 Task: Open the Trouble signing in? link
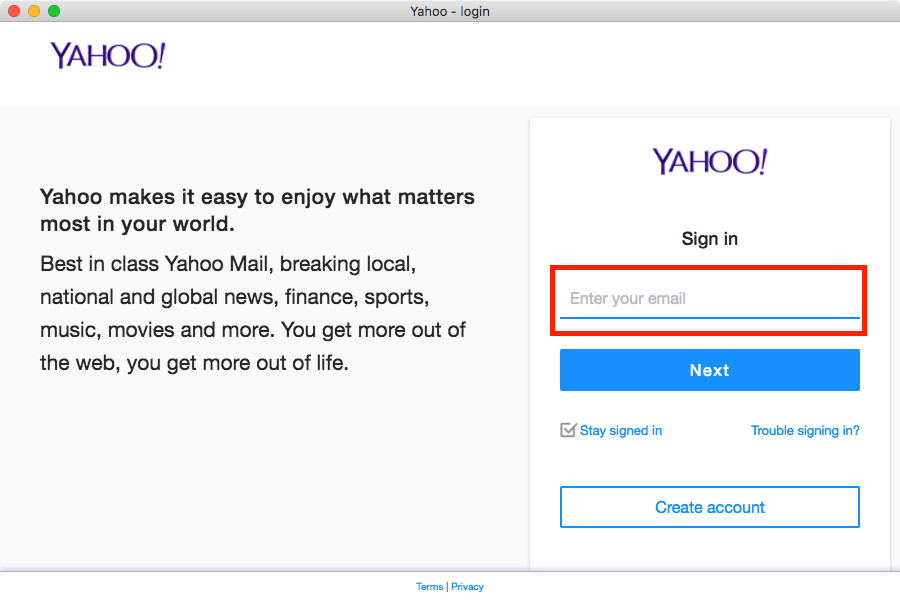805,431
